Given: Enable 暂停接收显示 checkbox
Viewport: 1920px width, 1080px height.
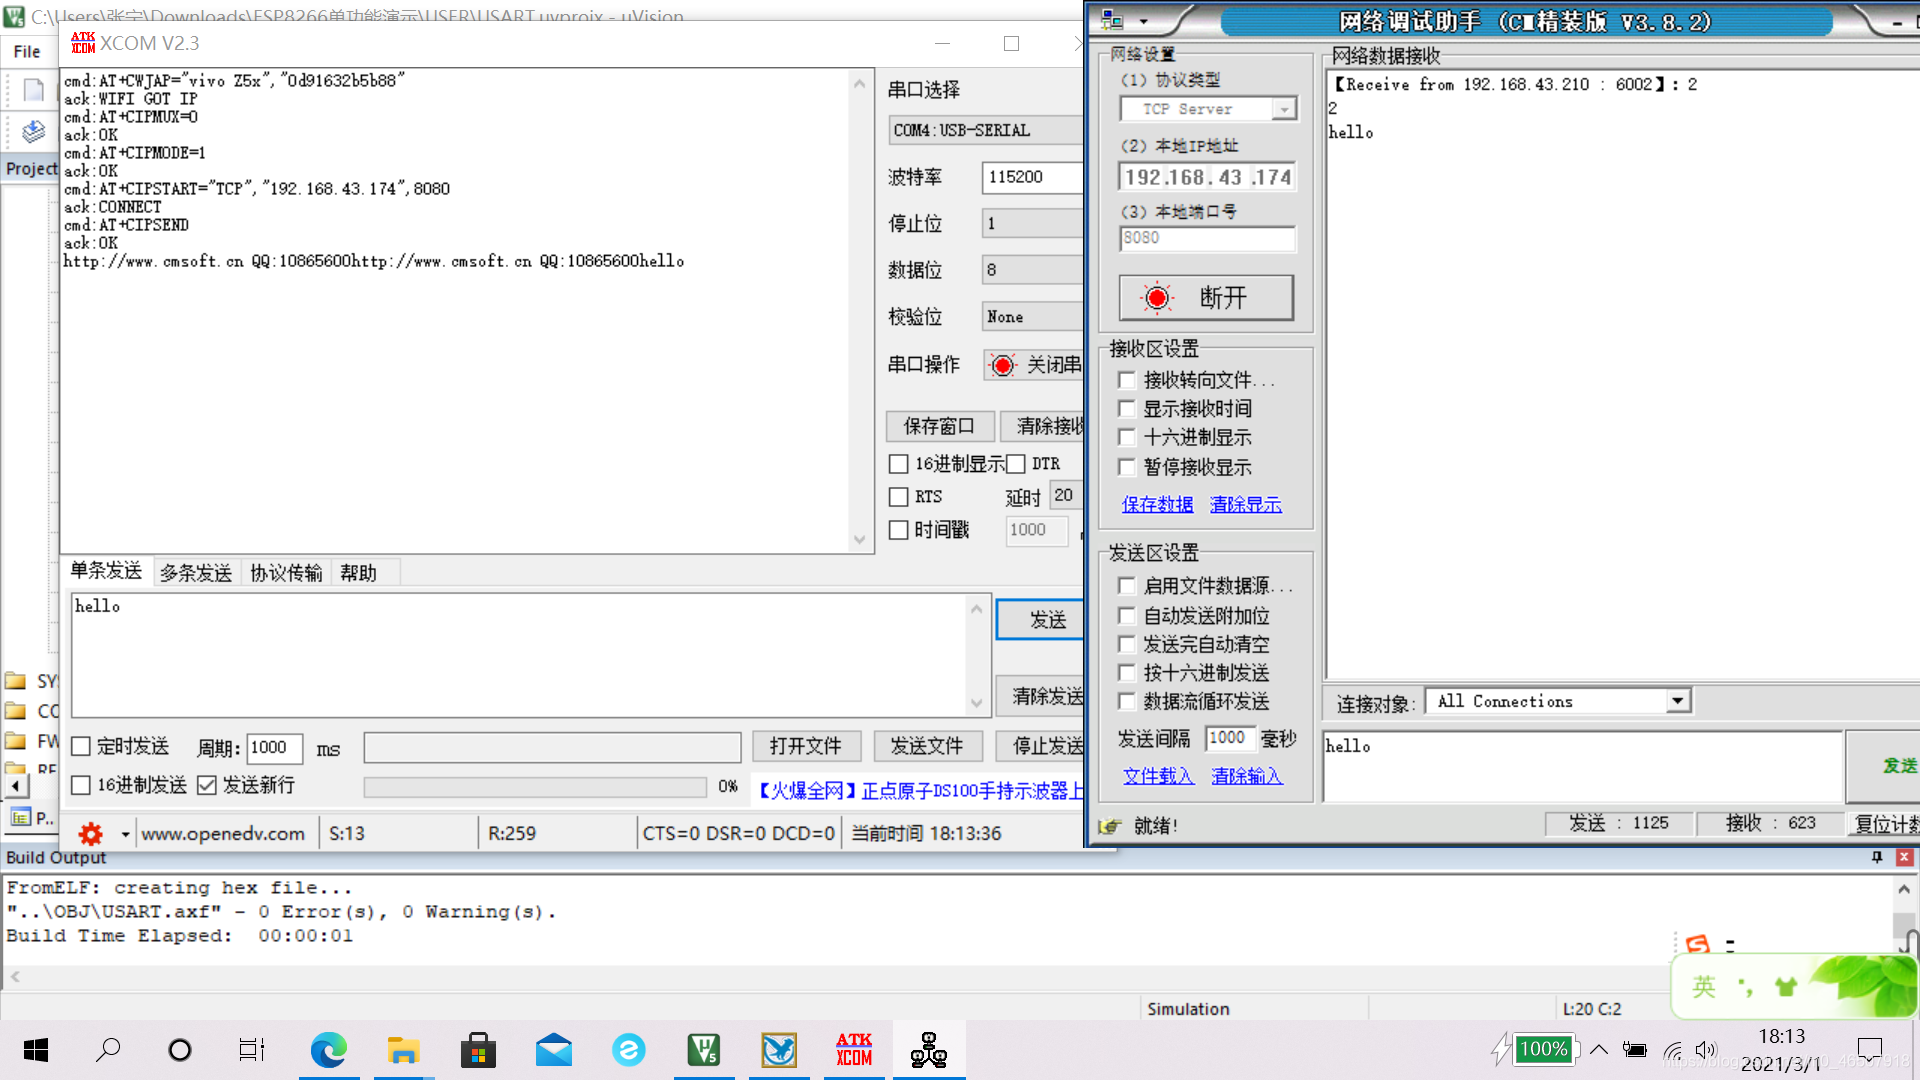Looking at the screenshot, I should point(1127,467).
